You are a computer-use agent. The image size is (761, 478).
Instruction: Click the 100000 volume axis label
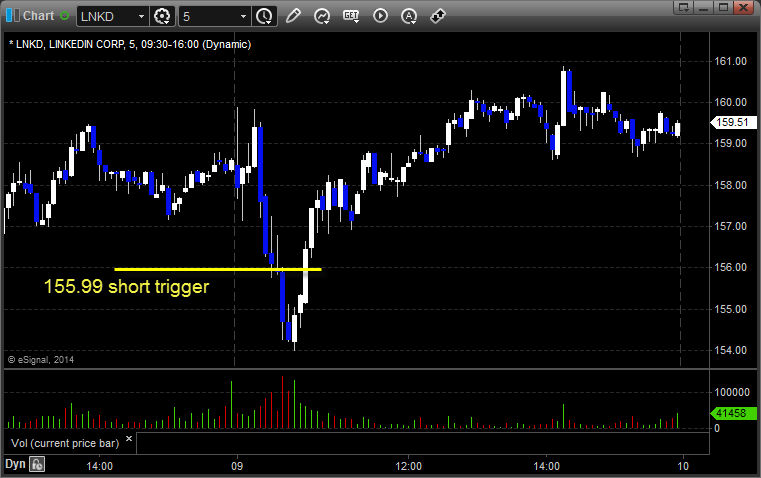732,392
